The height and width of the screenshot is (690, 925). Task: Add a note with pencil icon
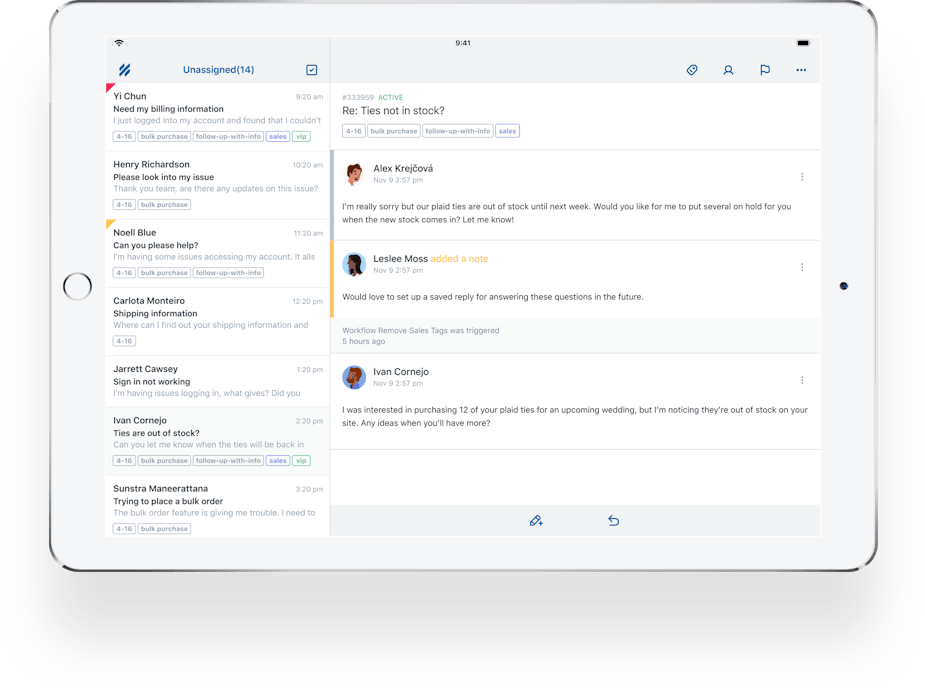click(x=536, y=521)
